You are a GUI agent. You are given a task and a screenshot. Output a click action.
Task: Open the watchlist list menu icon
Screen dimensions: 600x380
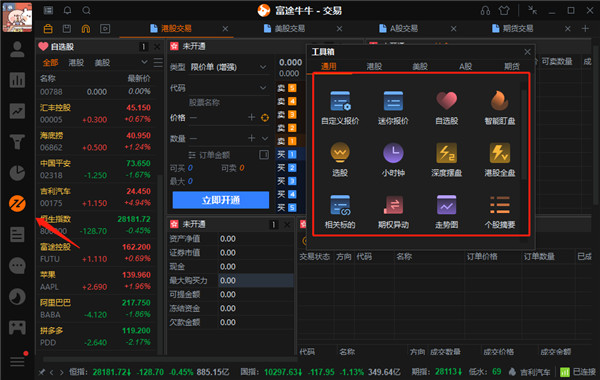(x=158, y=62)
